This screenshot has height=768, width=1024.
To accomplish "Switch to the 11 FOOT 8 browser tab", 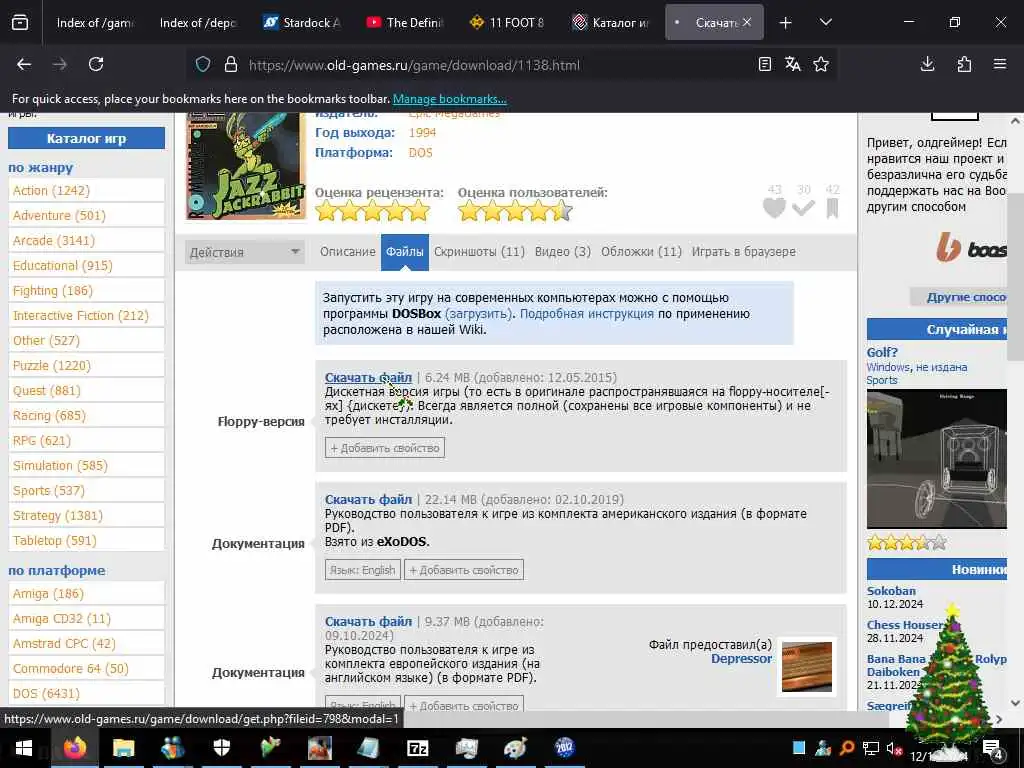I will click(x=507, y=23).
